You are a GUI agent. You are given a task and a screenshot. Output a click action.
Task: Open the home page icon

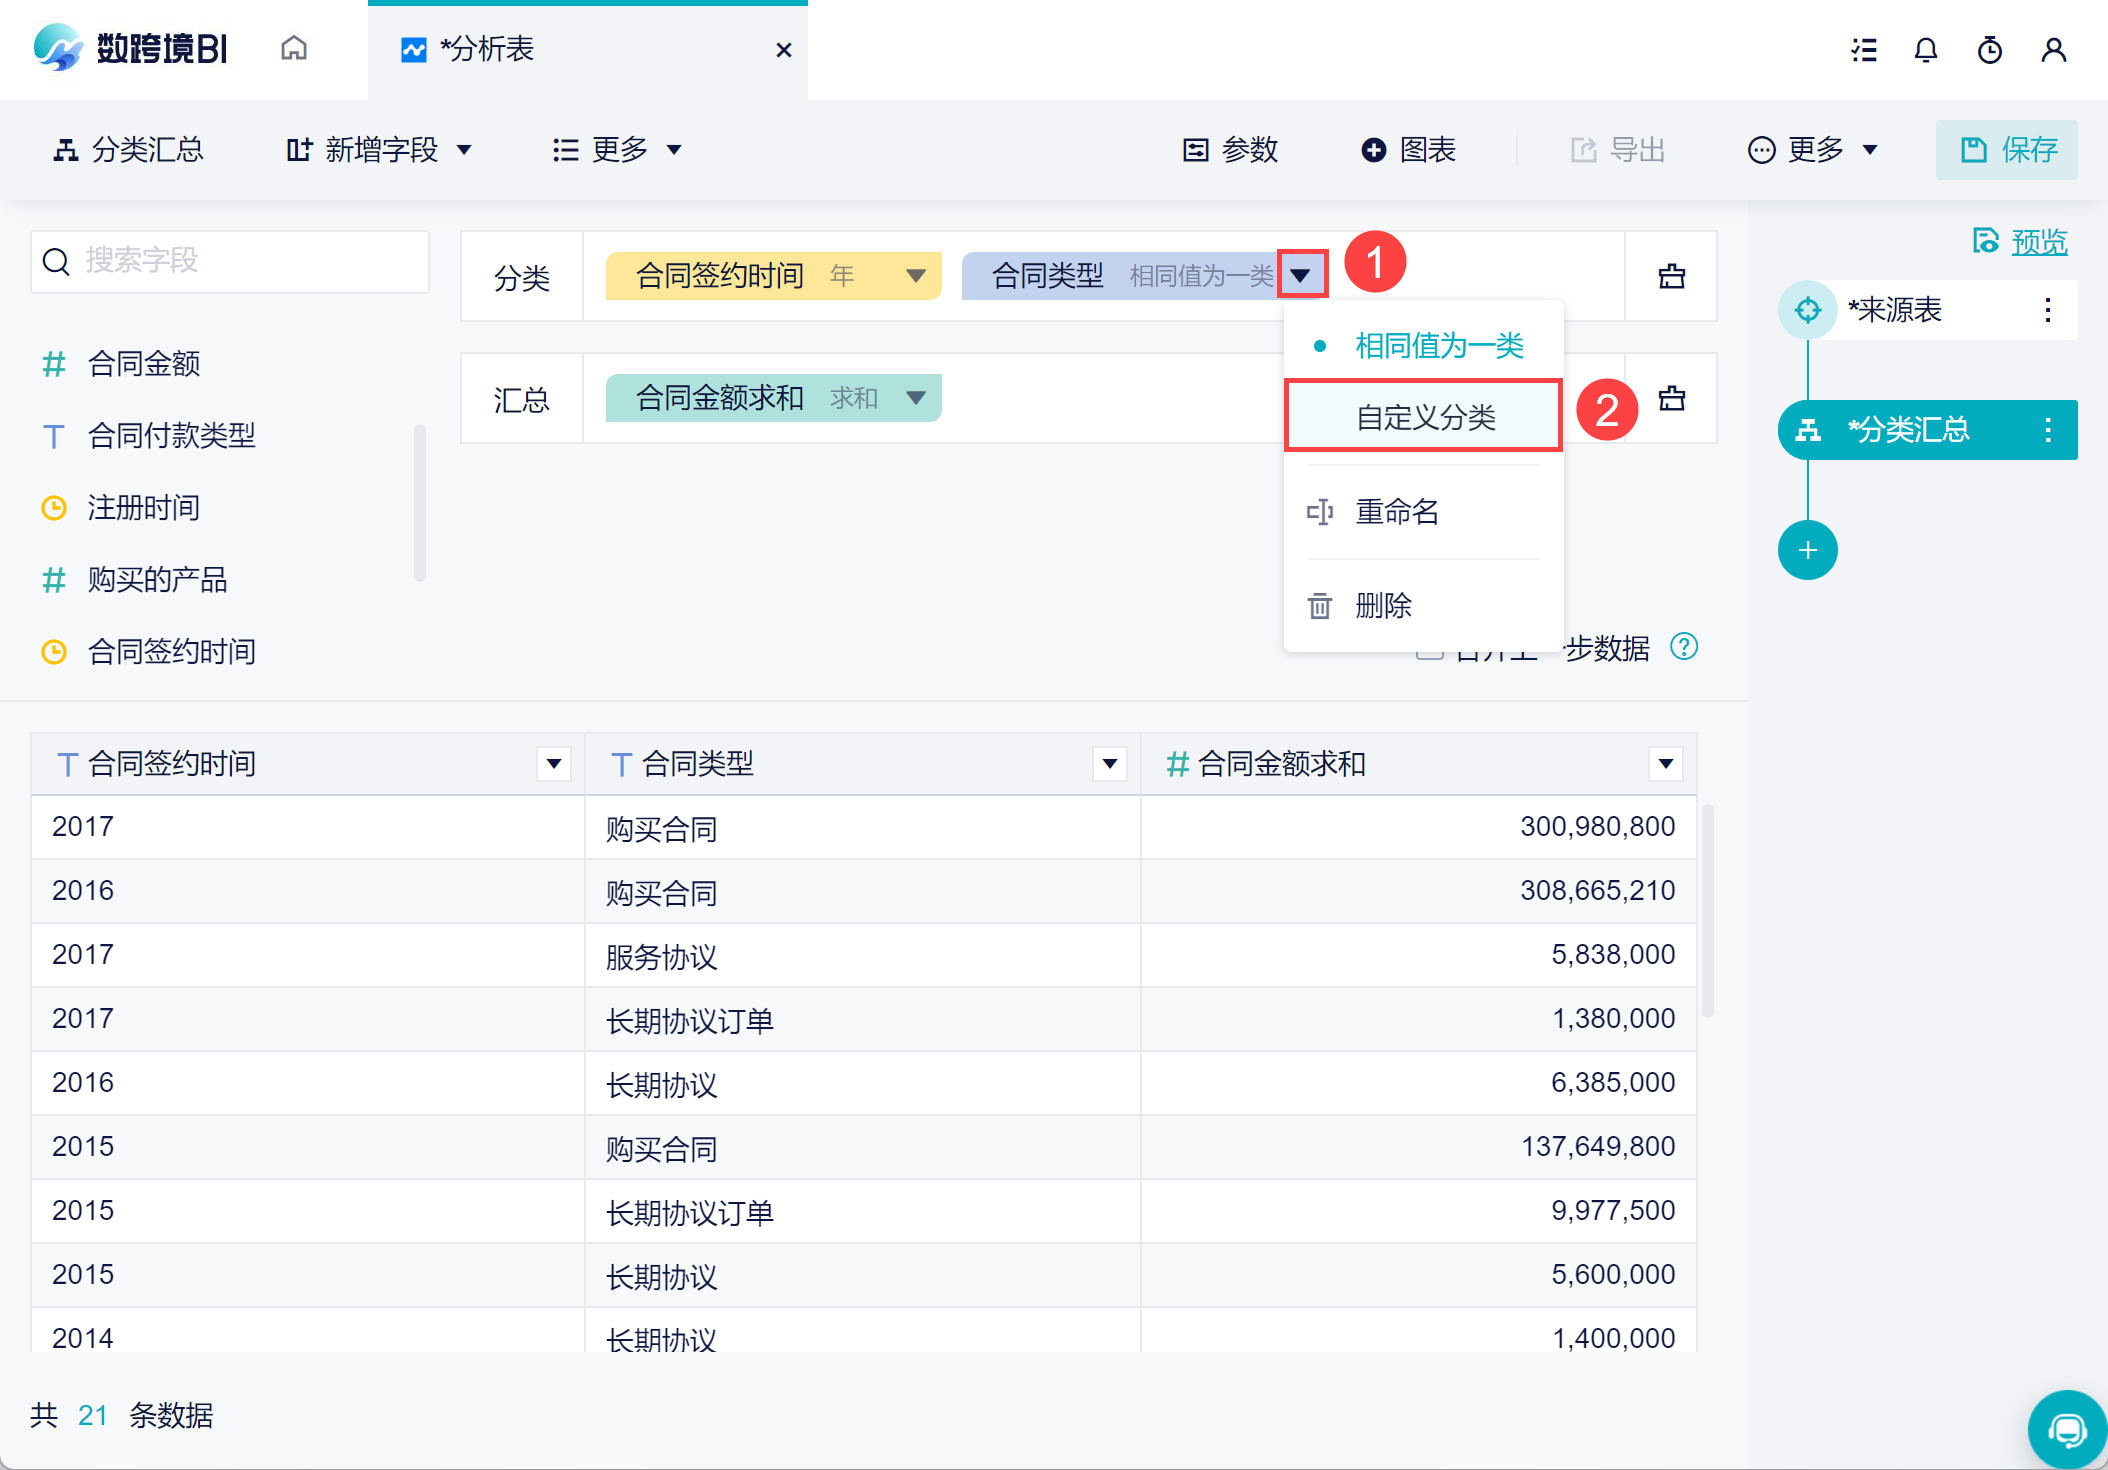[294, 48]
